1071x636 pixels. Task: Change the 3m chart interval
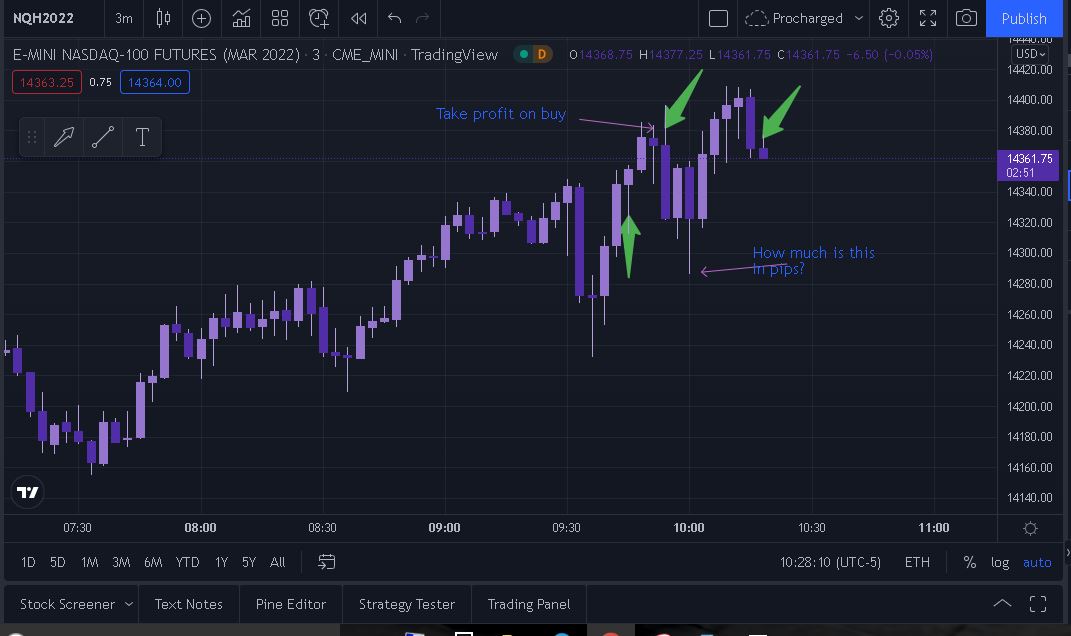click(x=124, y=18)
